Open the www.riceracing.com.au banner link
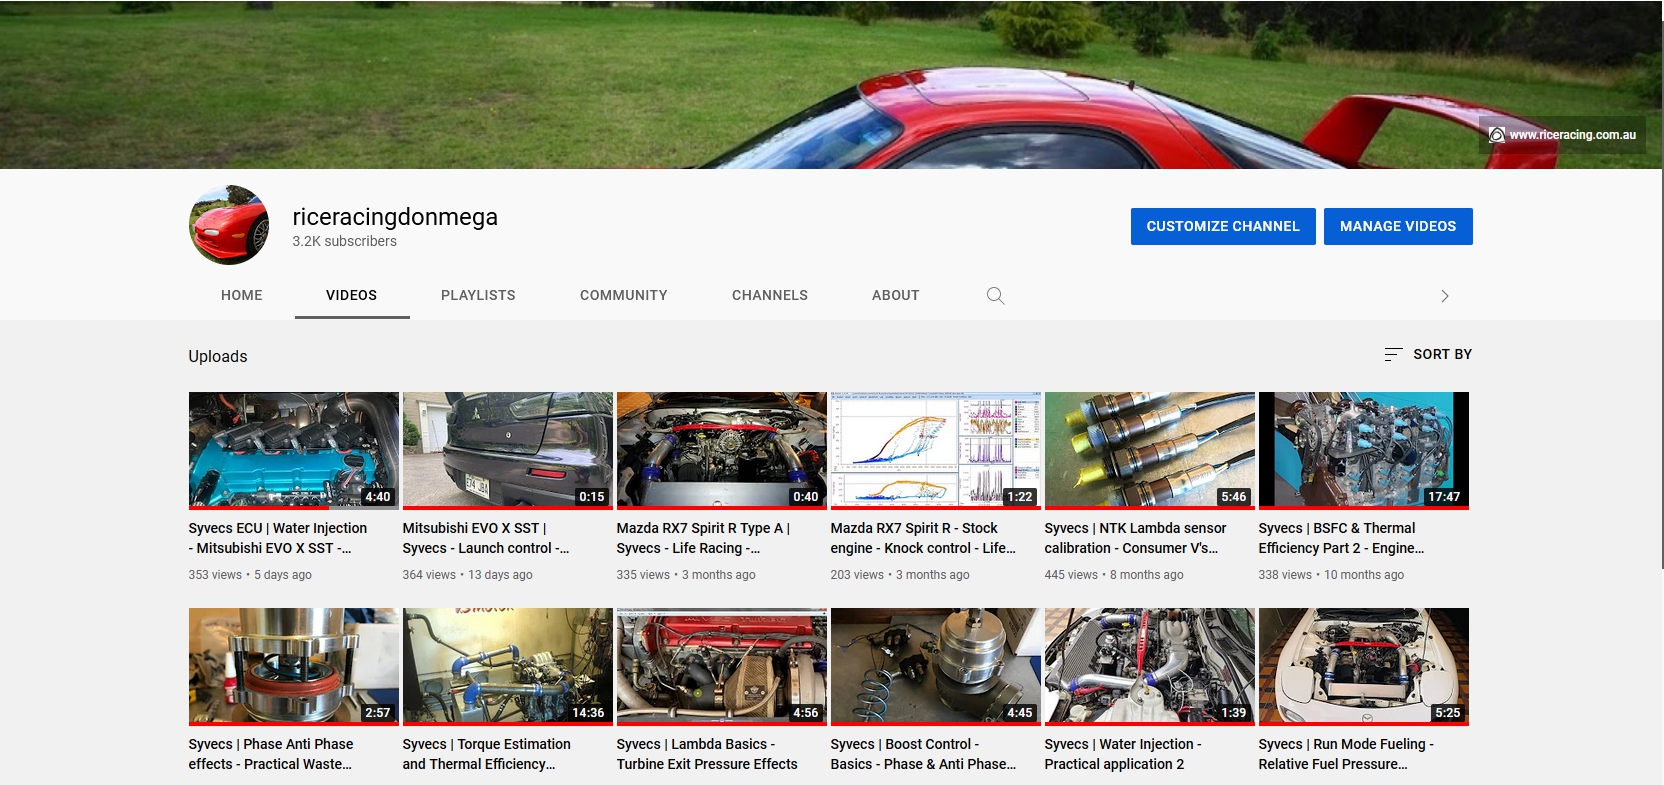1664x785 pixels. click(1562, 135)
